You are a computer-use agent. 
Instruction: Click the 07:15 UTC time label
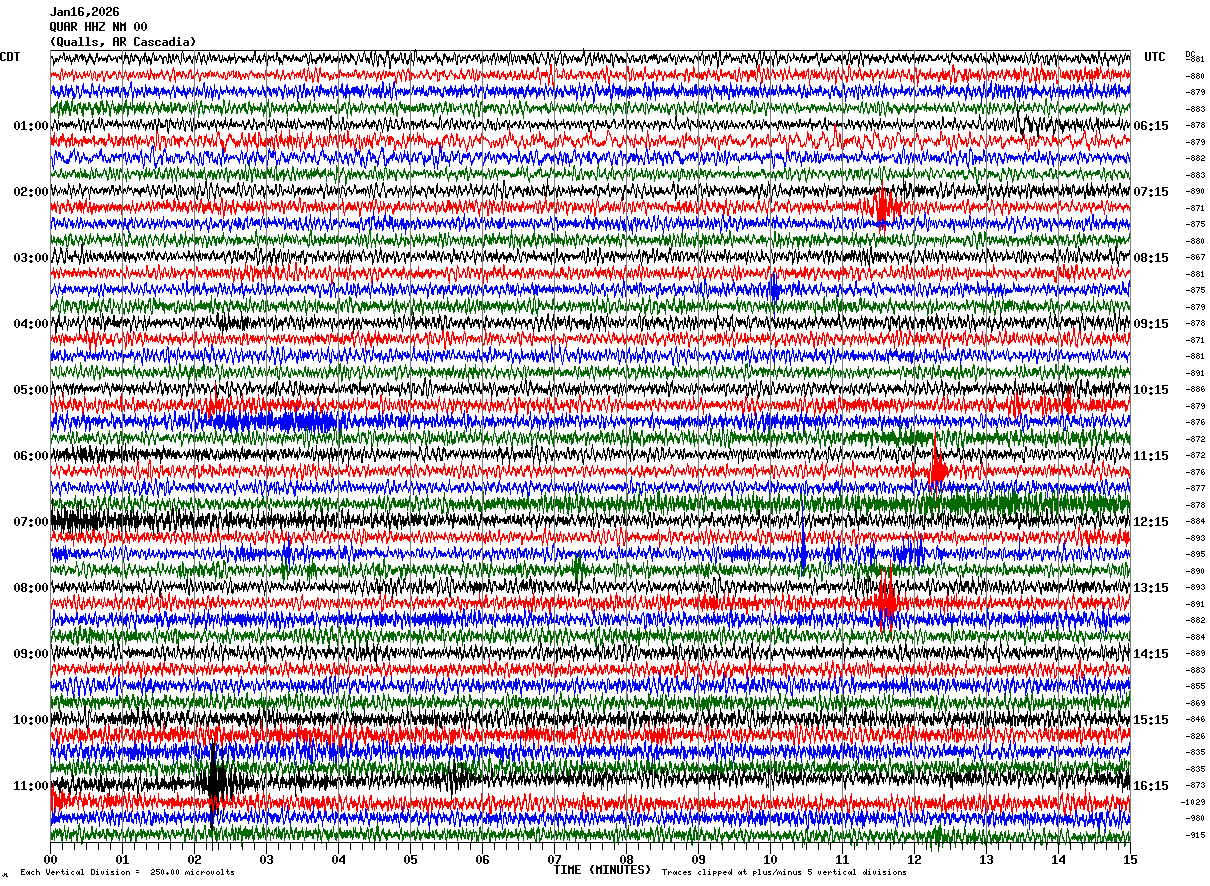[1152, 192]
